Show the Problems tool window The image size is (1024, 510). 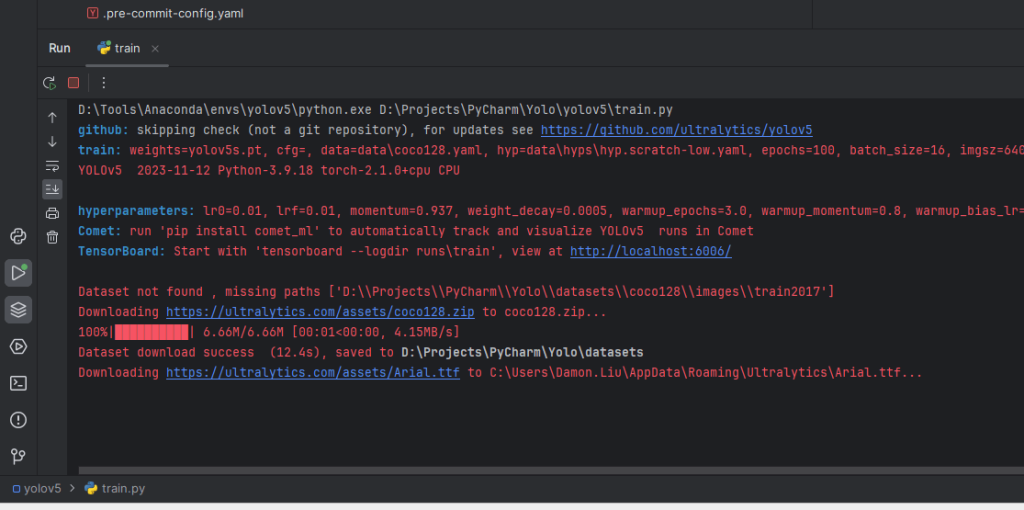click(x=18, y=420)
